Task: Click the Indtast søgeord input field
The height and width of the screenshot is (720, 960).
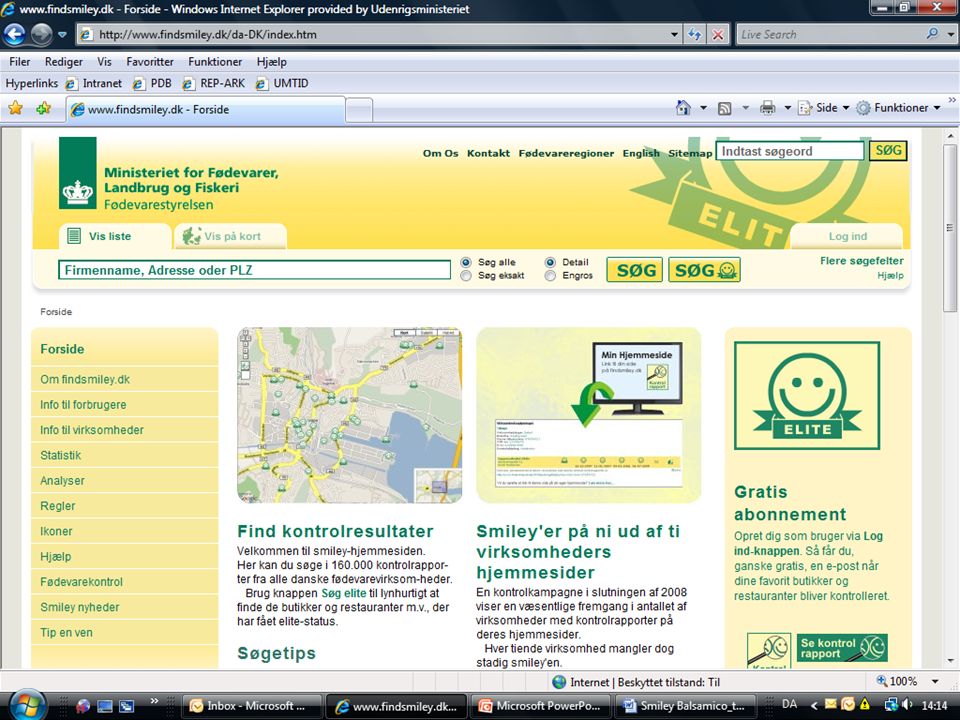Action: (790, 151)
